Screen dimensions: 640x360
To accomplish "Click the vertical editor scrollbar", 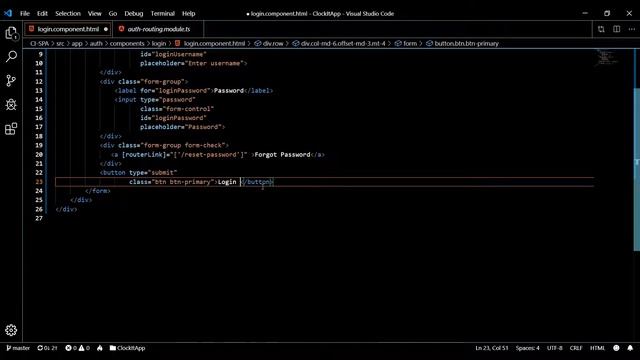I will click(636, 169).
